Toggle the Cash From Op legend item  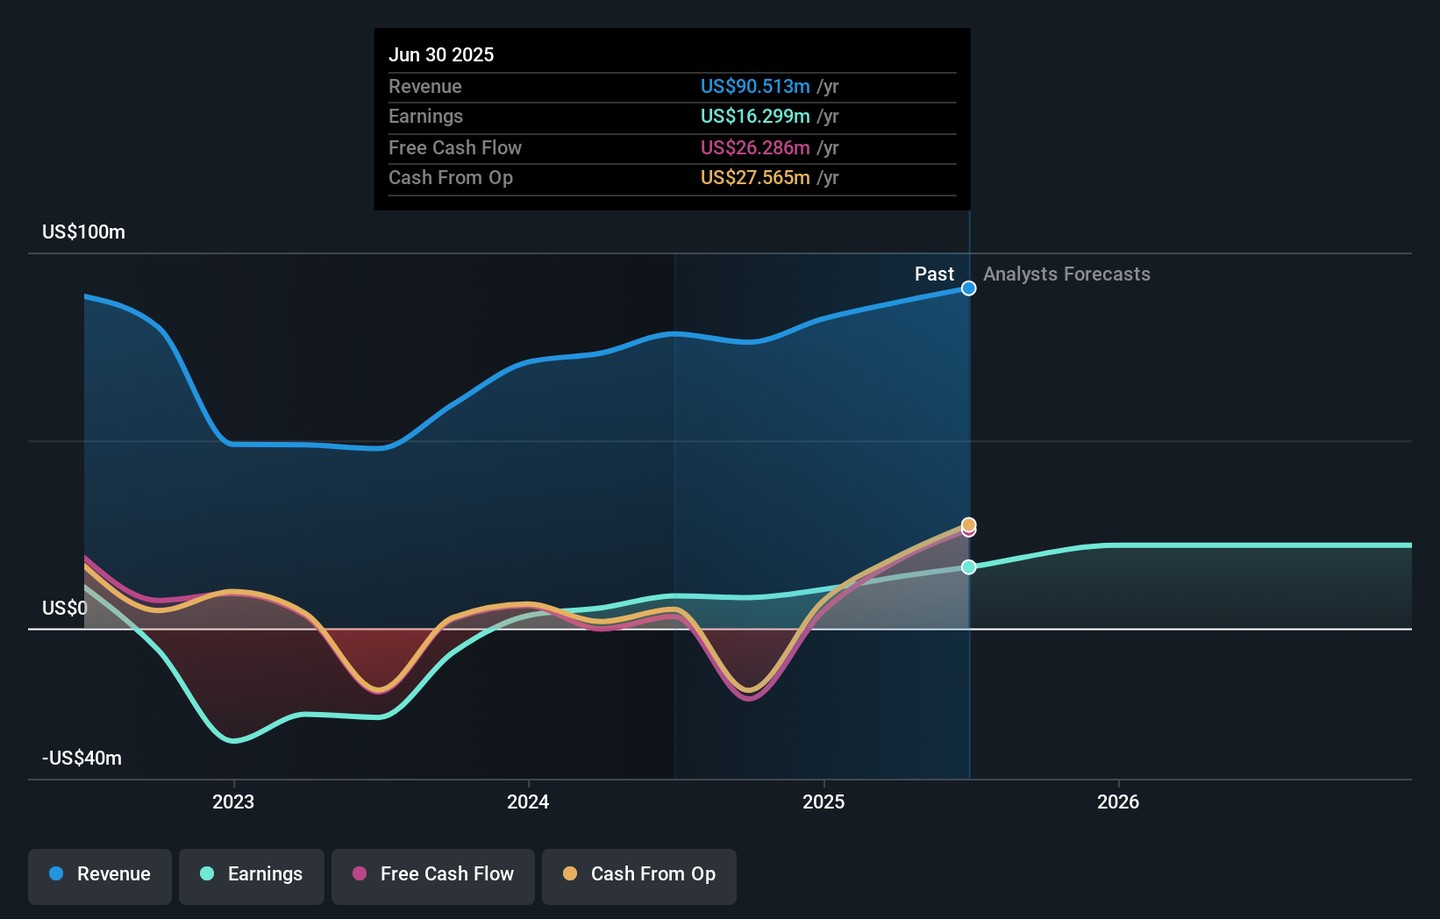tap(639, 874)
